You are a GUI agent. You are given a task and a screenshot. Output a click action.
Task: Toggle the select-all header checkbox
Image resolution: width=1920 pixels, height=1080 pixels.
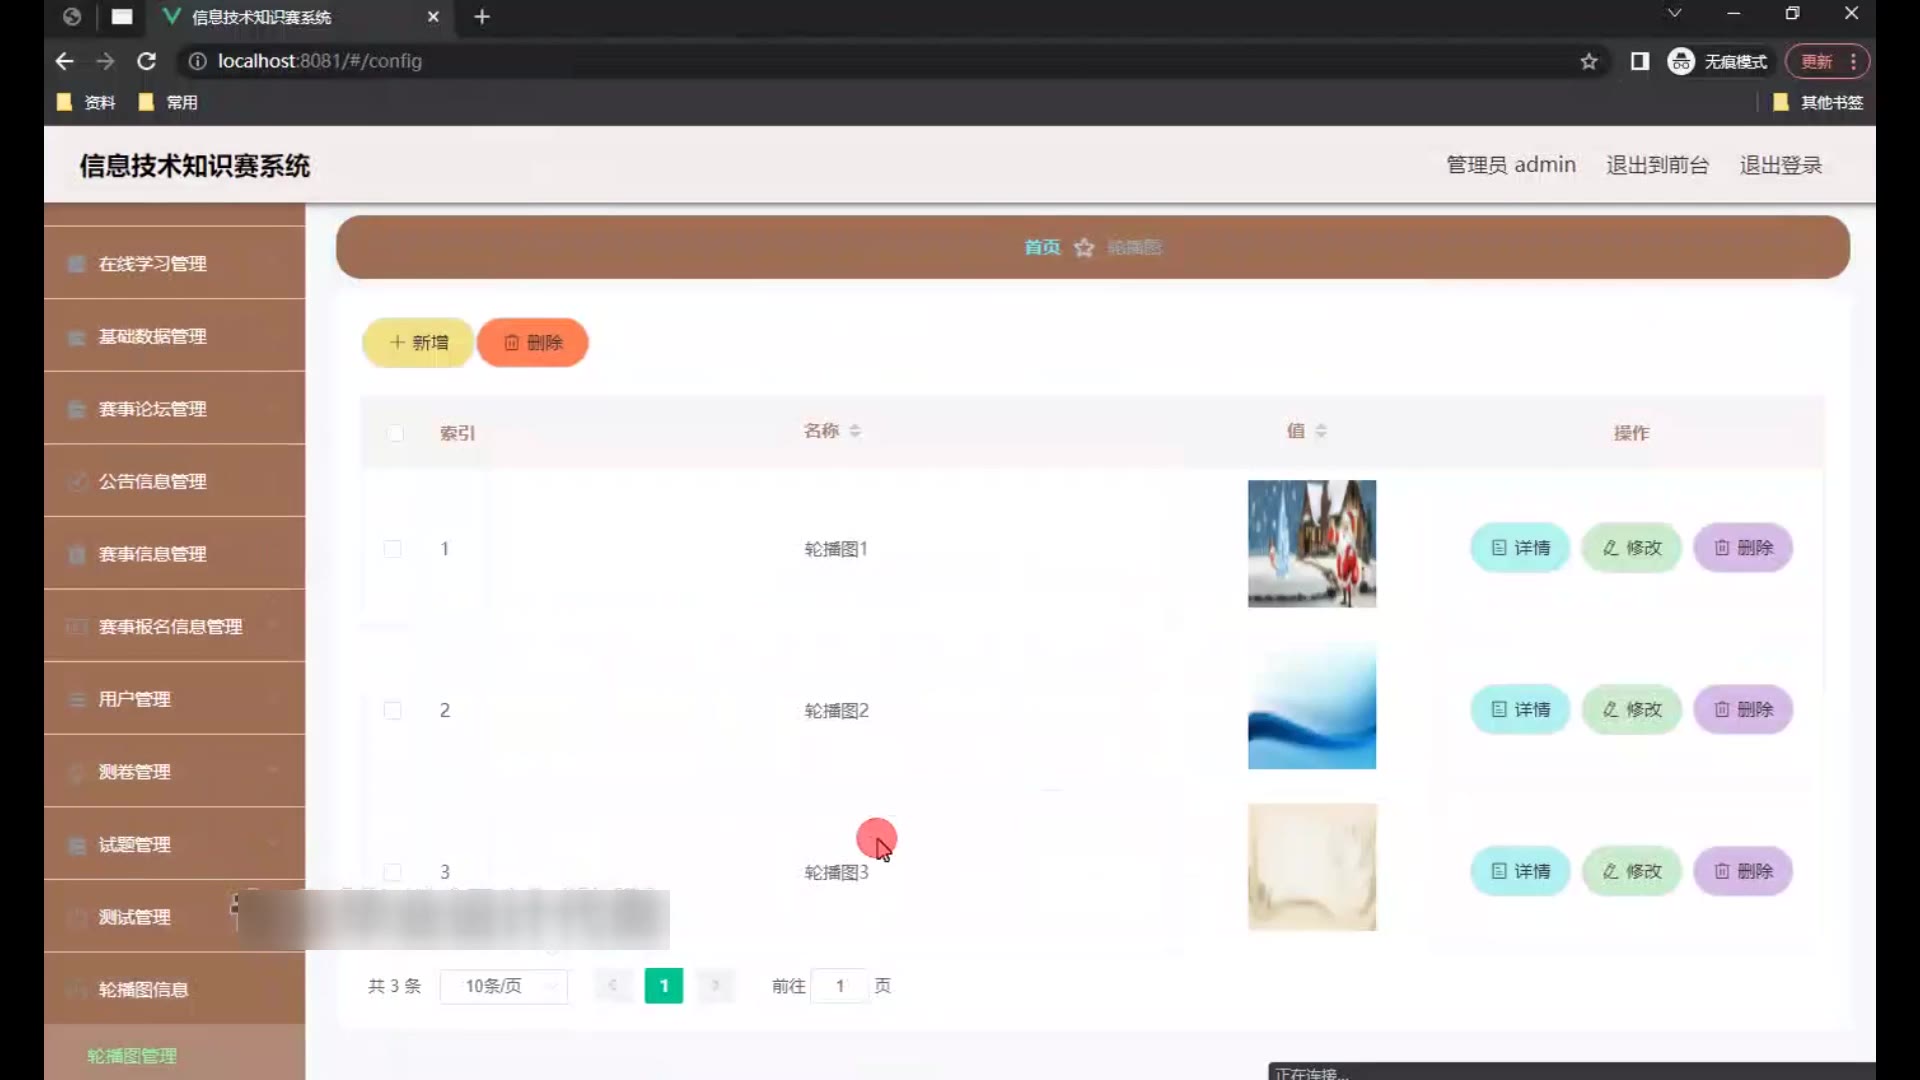395,433
